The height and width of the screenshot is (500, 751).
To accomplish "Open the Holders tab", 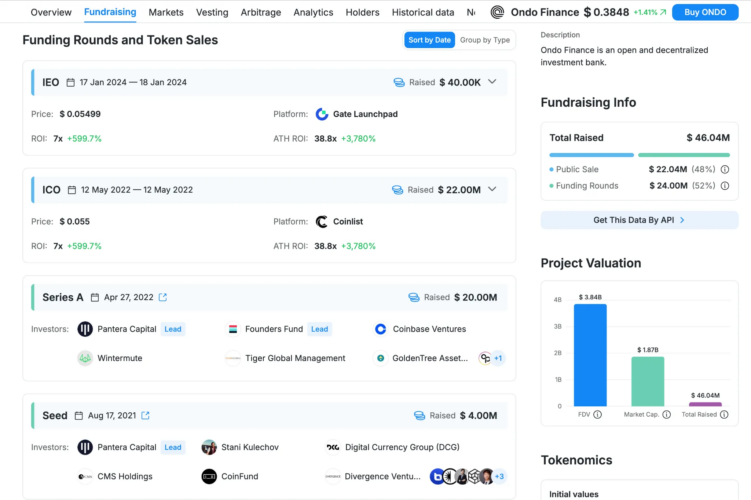I will 362,12.
